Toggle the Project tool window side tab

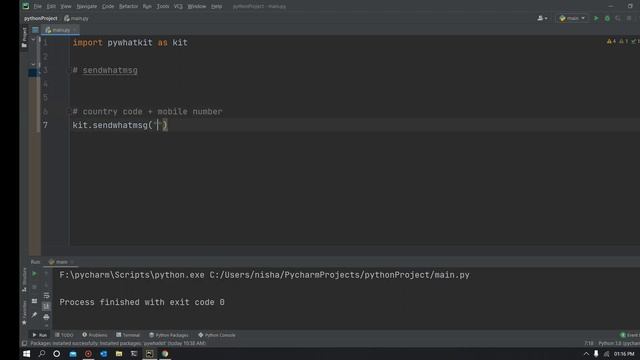point(24,37)
